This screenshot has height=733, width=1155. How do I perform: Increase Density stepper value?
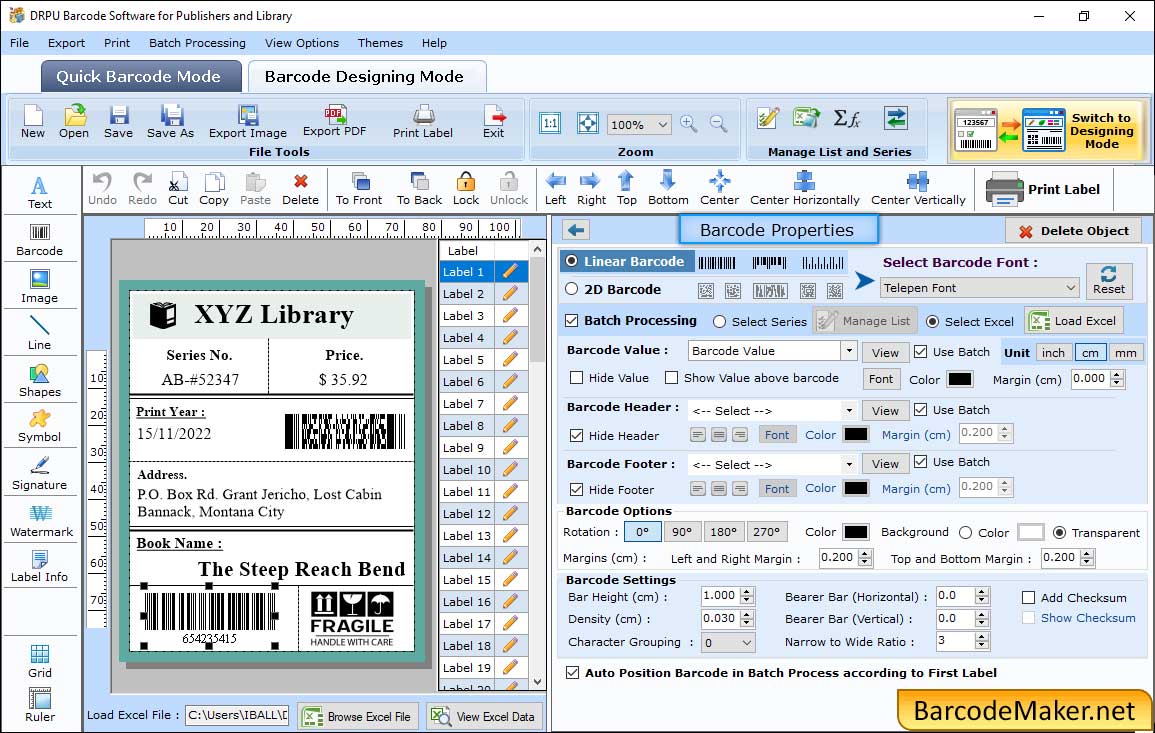747,614
